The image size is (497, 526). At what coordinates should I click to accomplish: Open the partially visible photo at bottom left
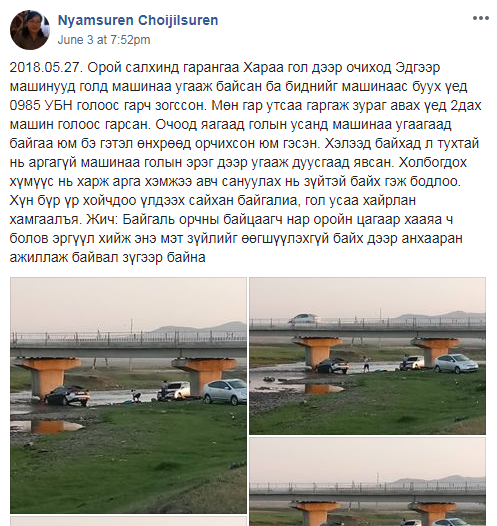(x=128, y=521)
